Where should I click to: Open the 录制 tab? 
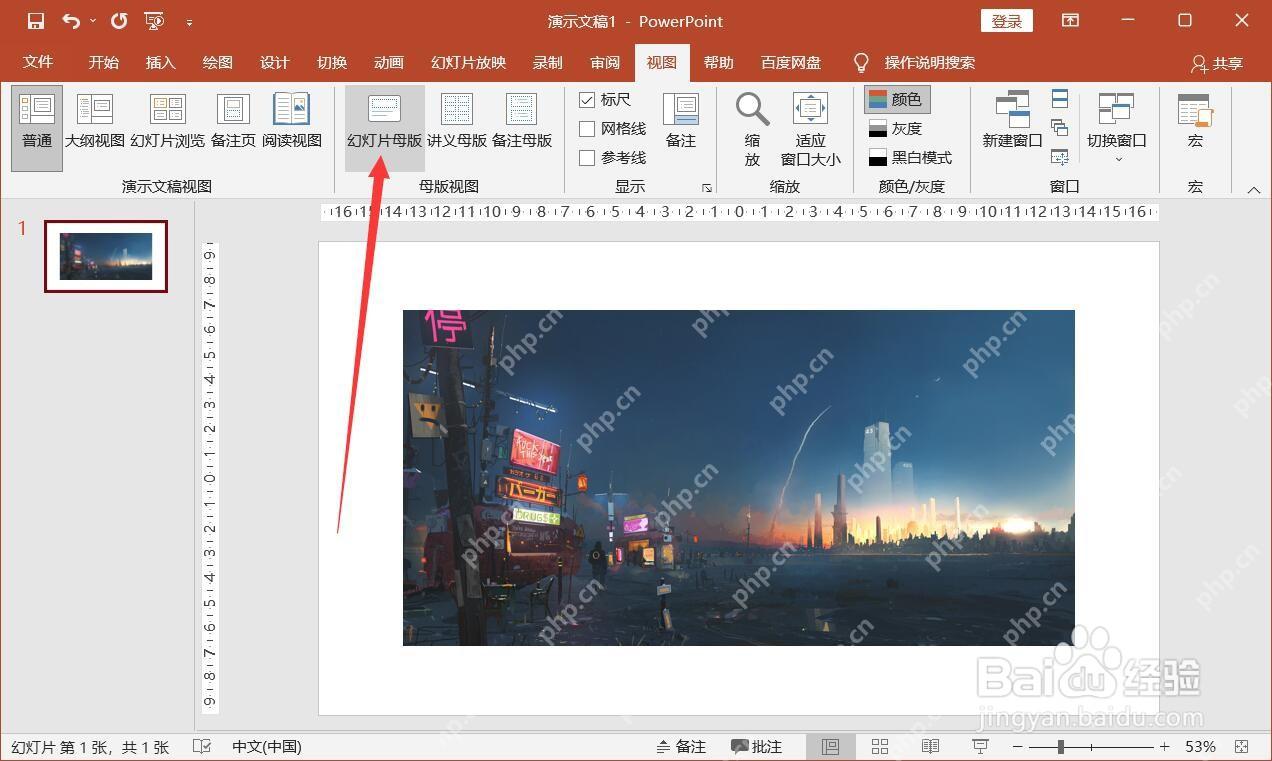547,62
